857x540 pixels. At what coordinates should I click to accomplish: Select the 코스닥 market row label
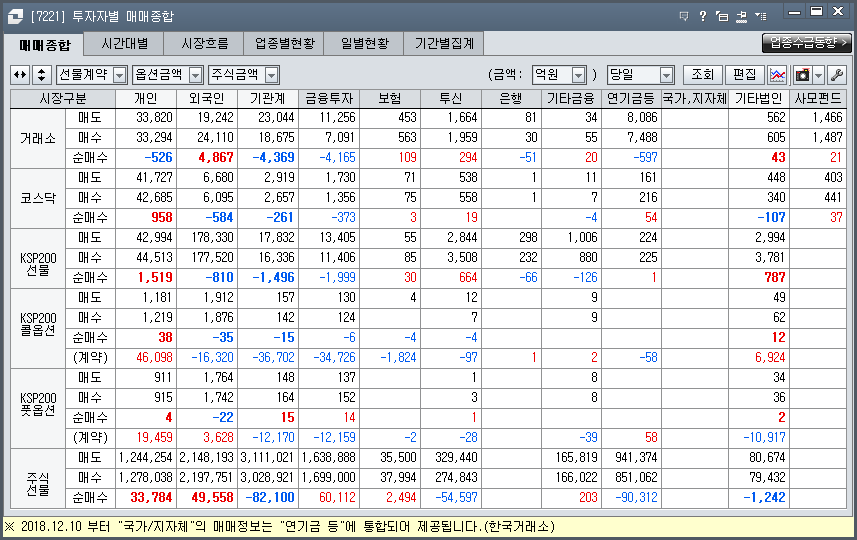click(x=38, y=198)
